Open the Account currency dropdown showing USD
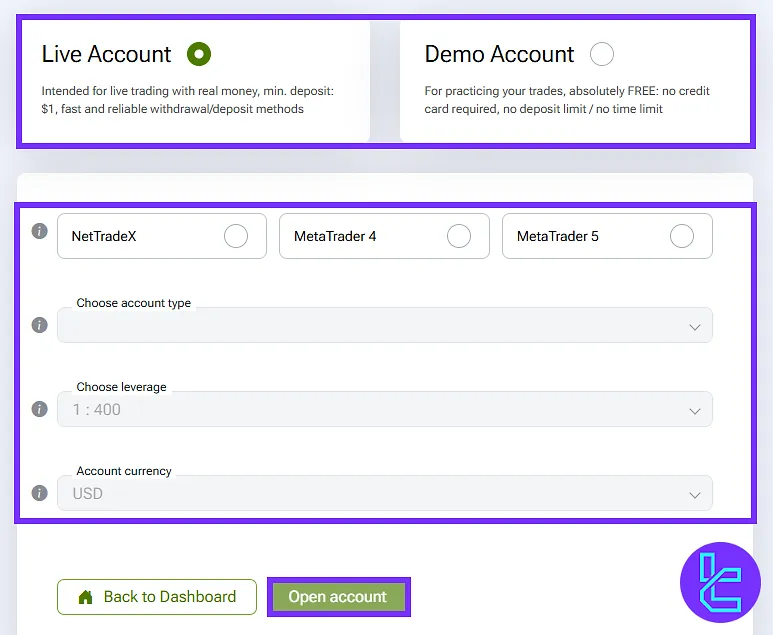The image size is (773, 635). click(385, 493)
